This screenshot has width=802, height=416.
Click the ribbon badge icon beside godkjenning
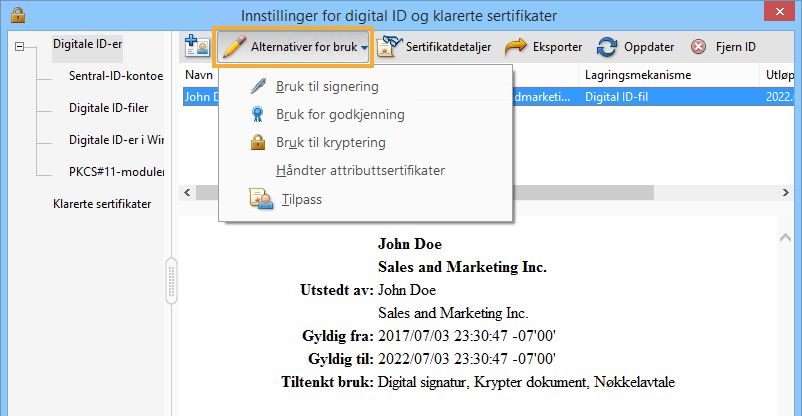point(258,114)
